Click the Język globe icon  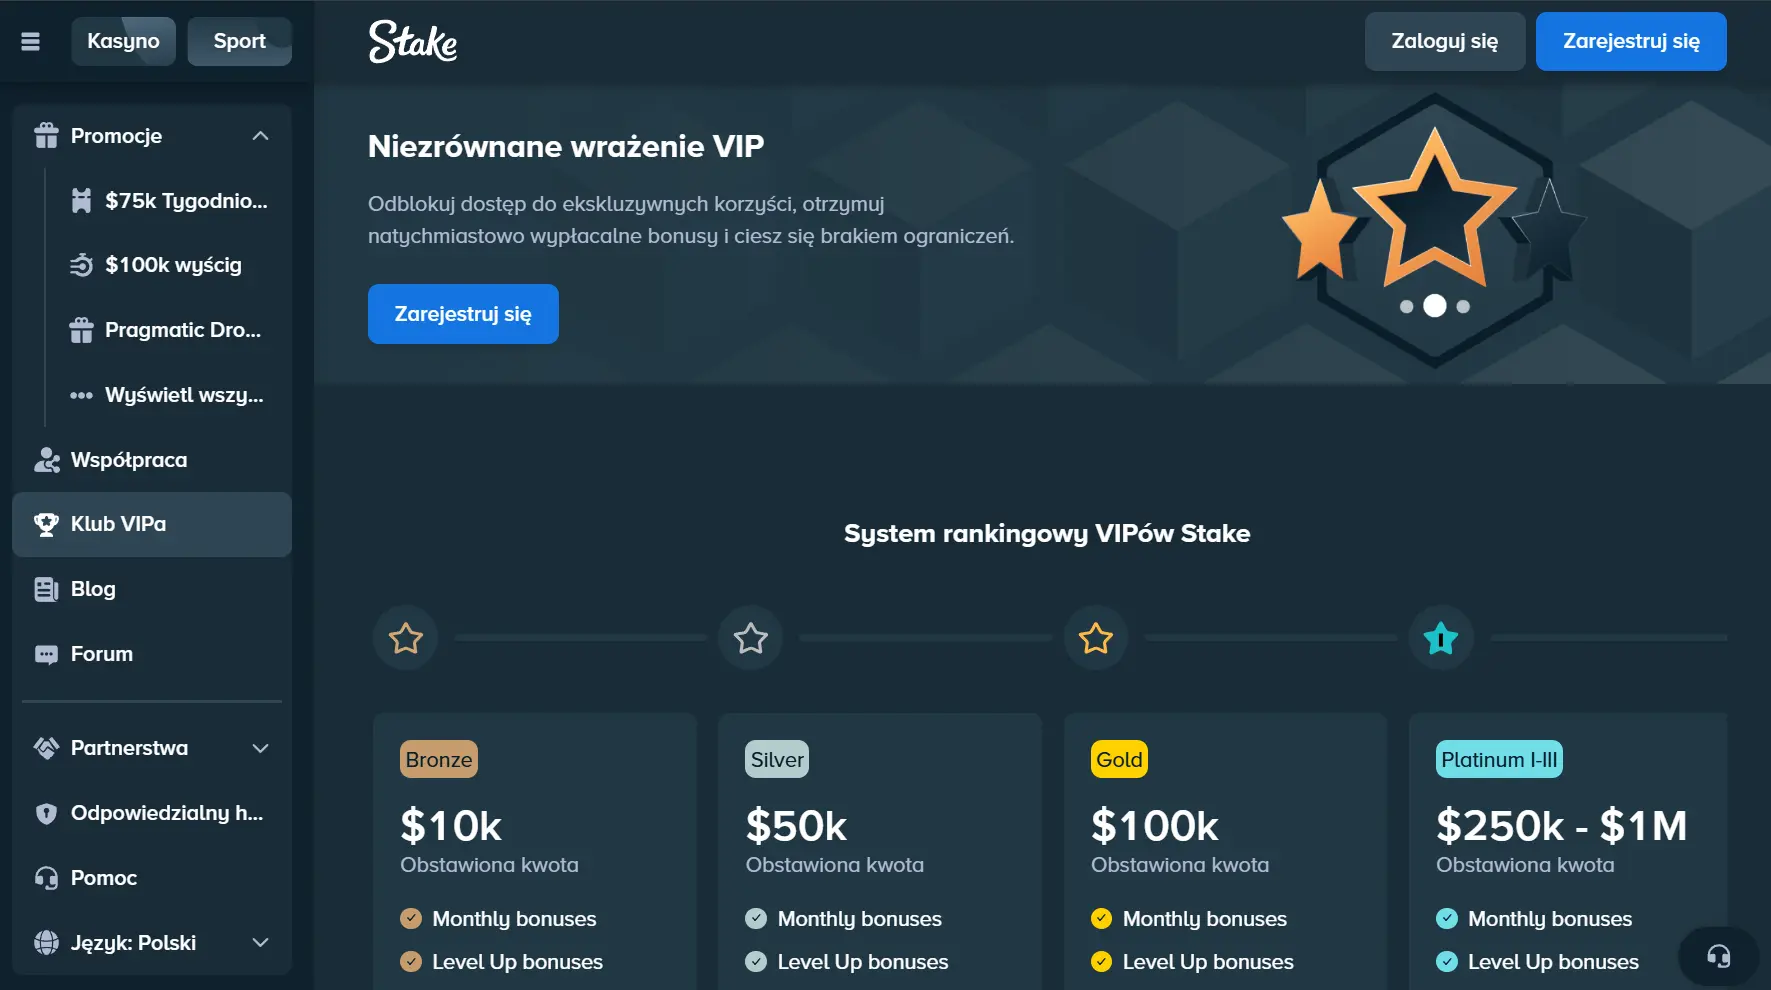coord(46,943)
